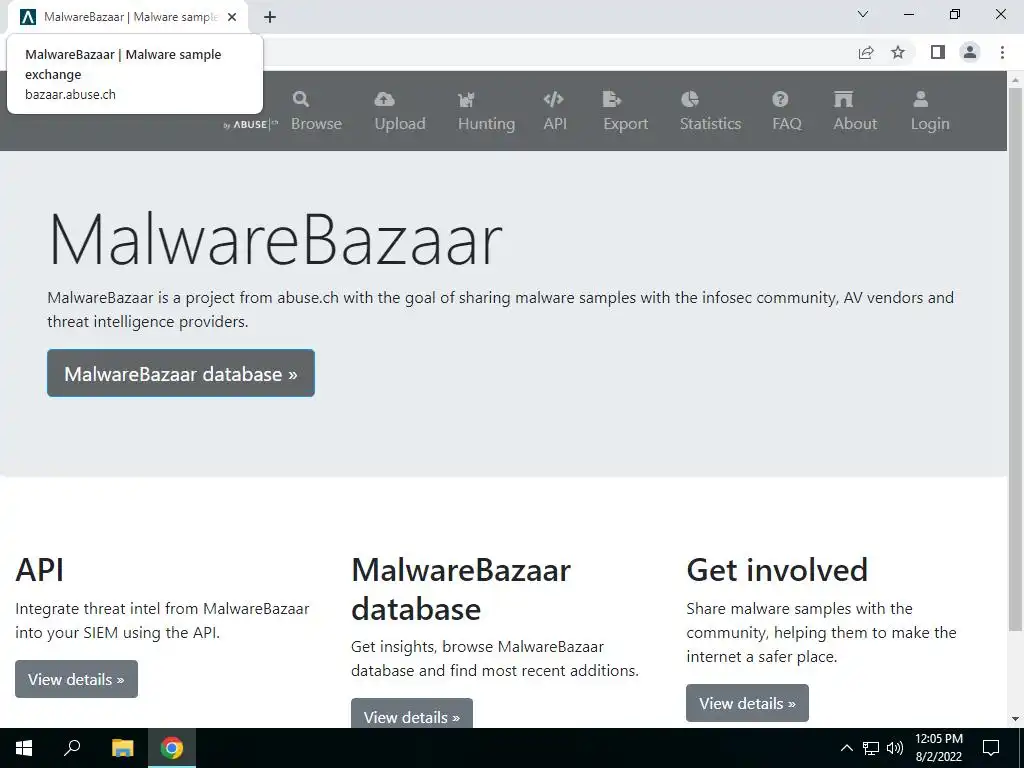This screenshot has width=1024, height=768.
Task: Open the Statistics menu label
Action: 711,123
